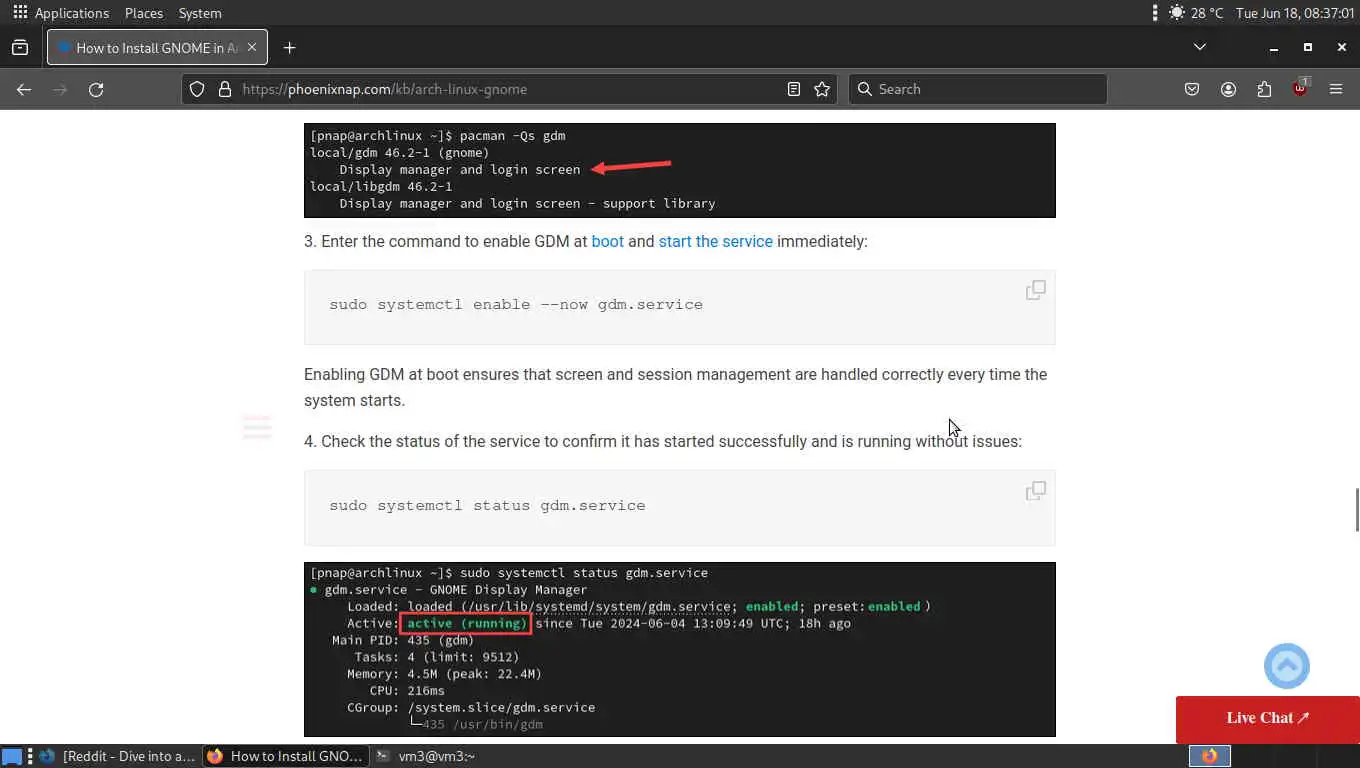The image size is (1360, 768).
Task: Open the uBlock Origin extension icon
Action: pos(1300,89)
